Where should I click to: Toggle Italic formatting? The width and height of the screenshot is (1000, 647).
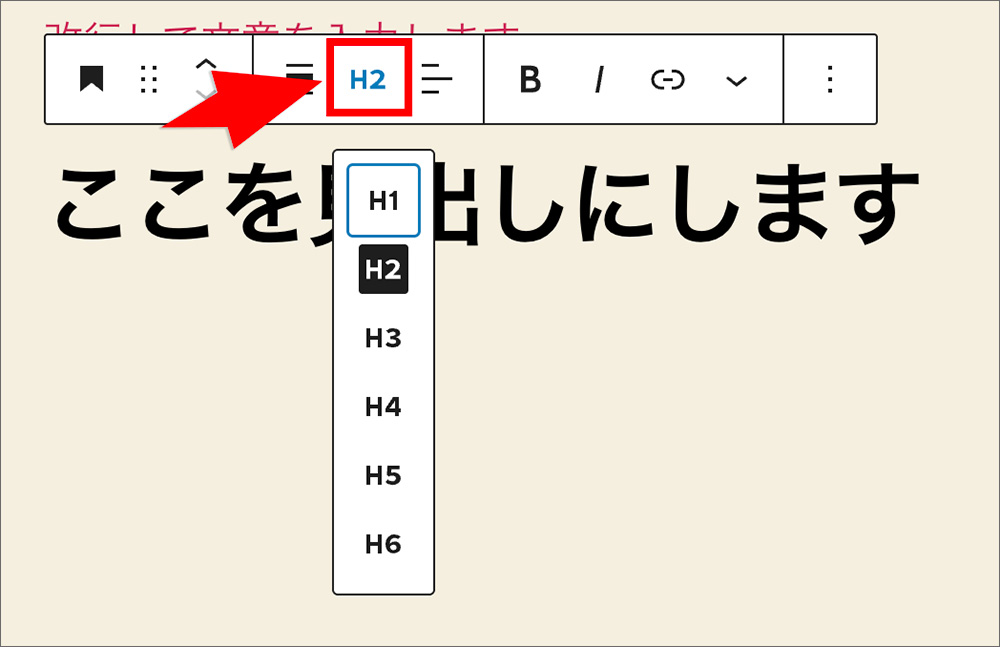pyautogui.click(x=599, y=79)
